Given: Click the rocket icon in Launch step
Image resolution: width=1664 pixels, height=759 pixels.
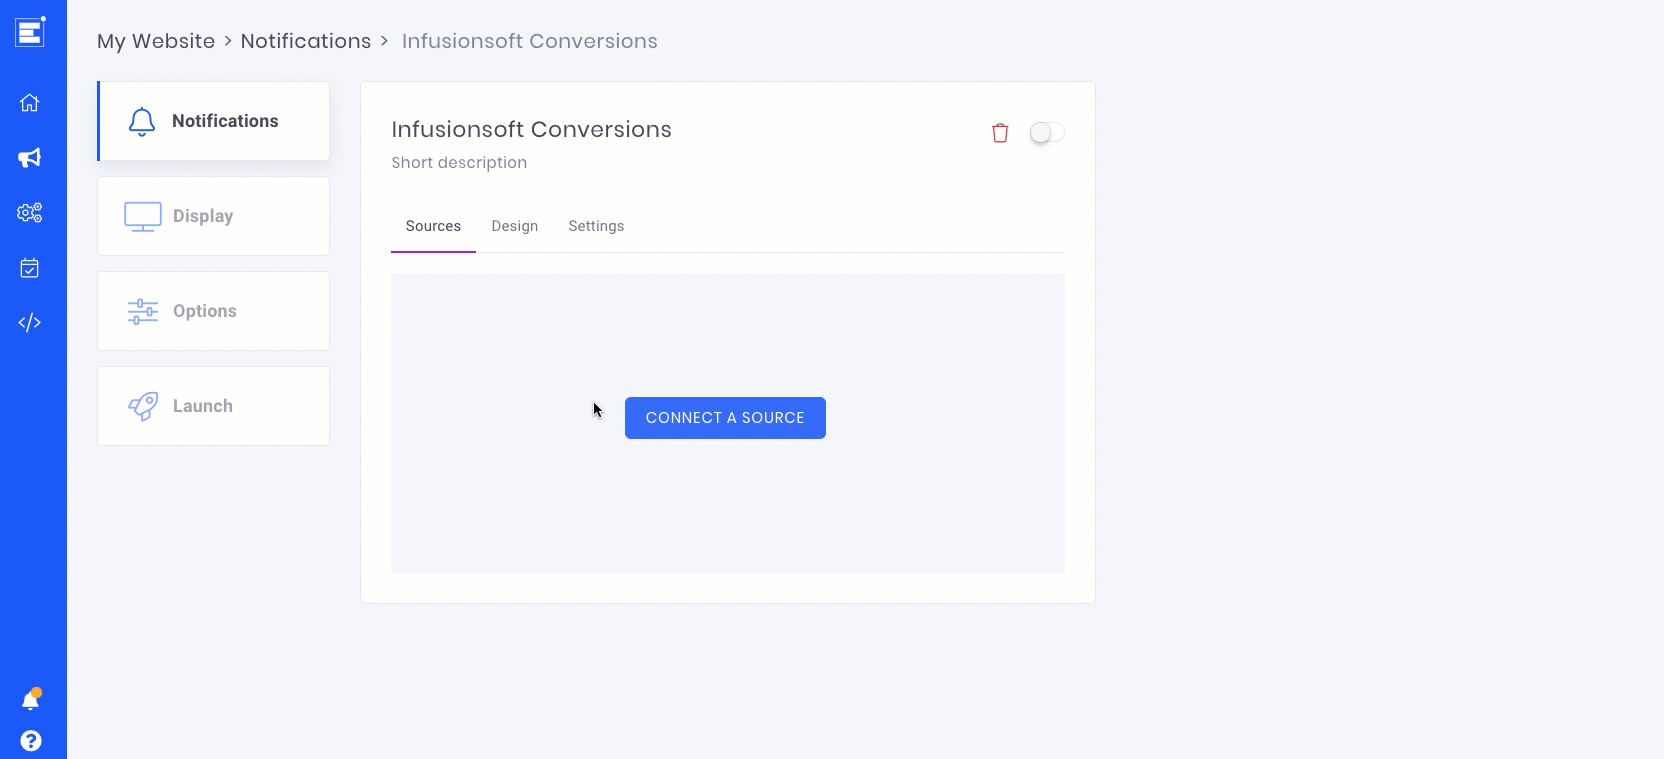Looking at the screenshot, I should pos(143,406).
